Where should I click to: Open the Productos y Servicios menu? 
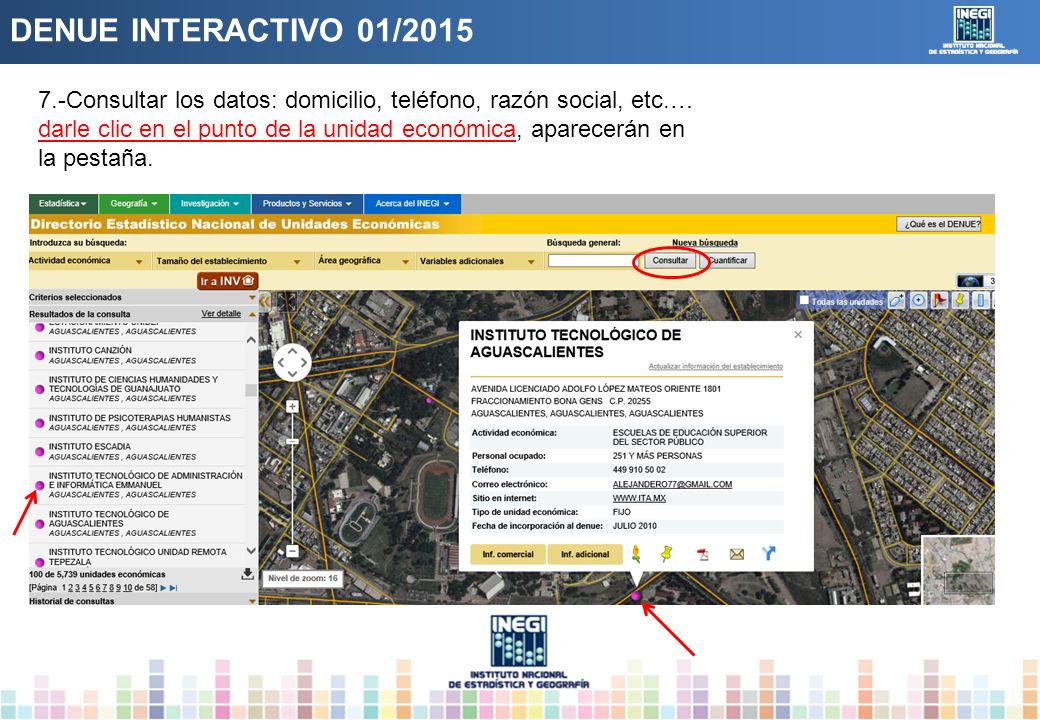(x=307, y=204)
